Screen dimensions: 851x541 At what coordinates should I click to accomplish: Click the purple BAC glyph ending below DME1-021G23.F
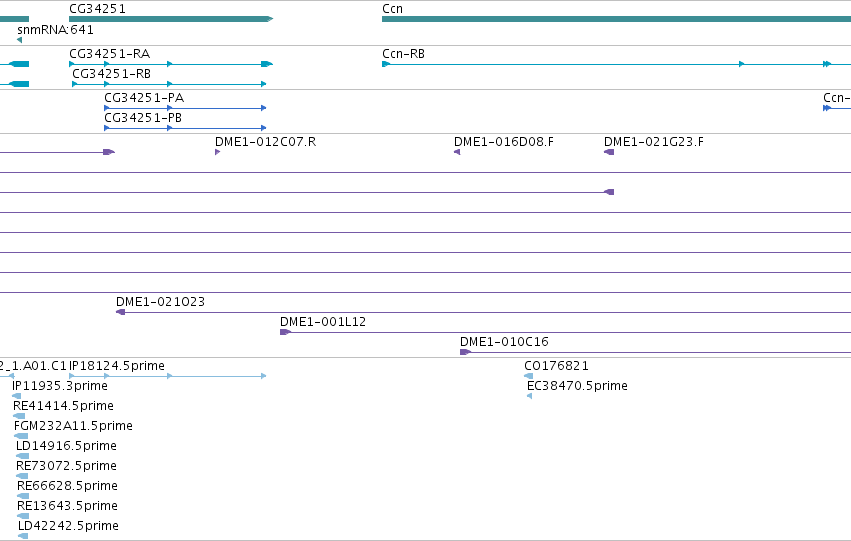609,192
